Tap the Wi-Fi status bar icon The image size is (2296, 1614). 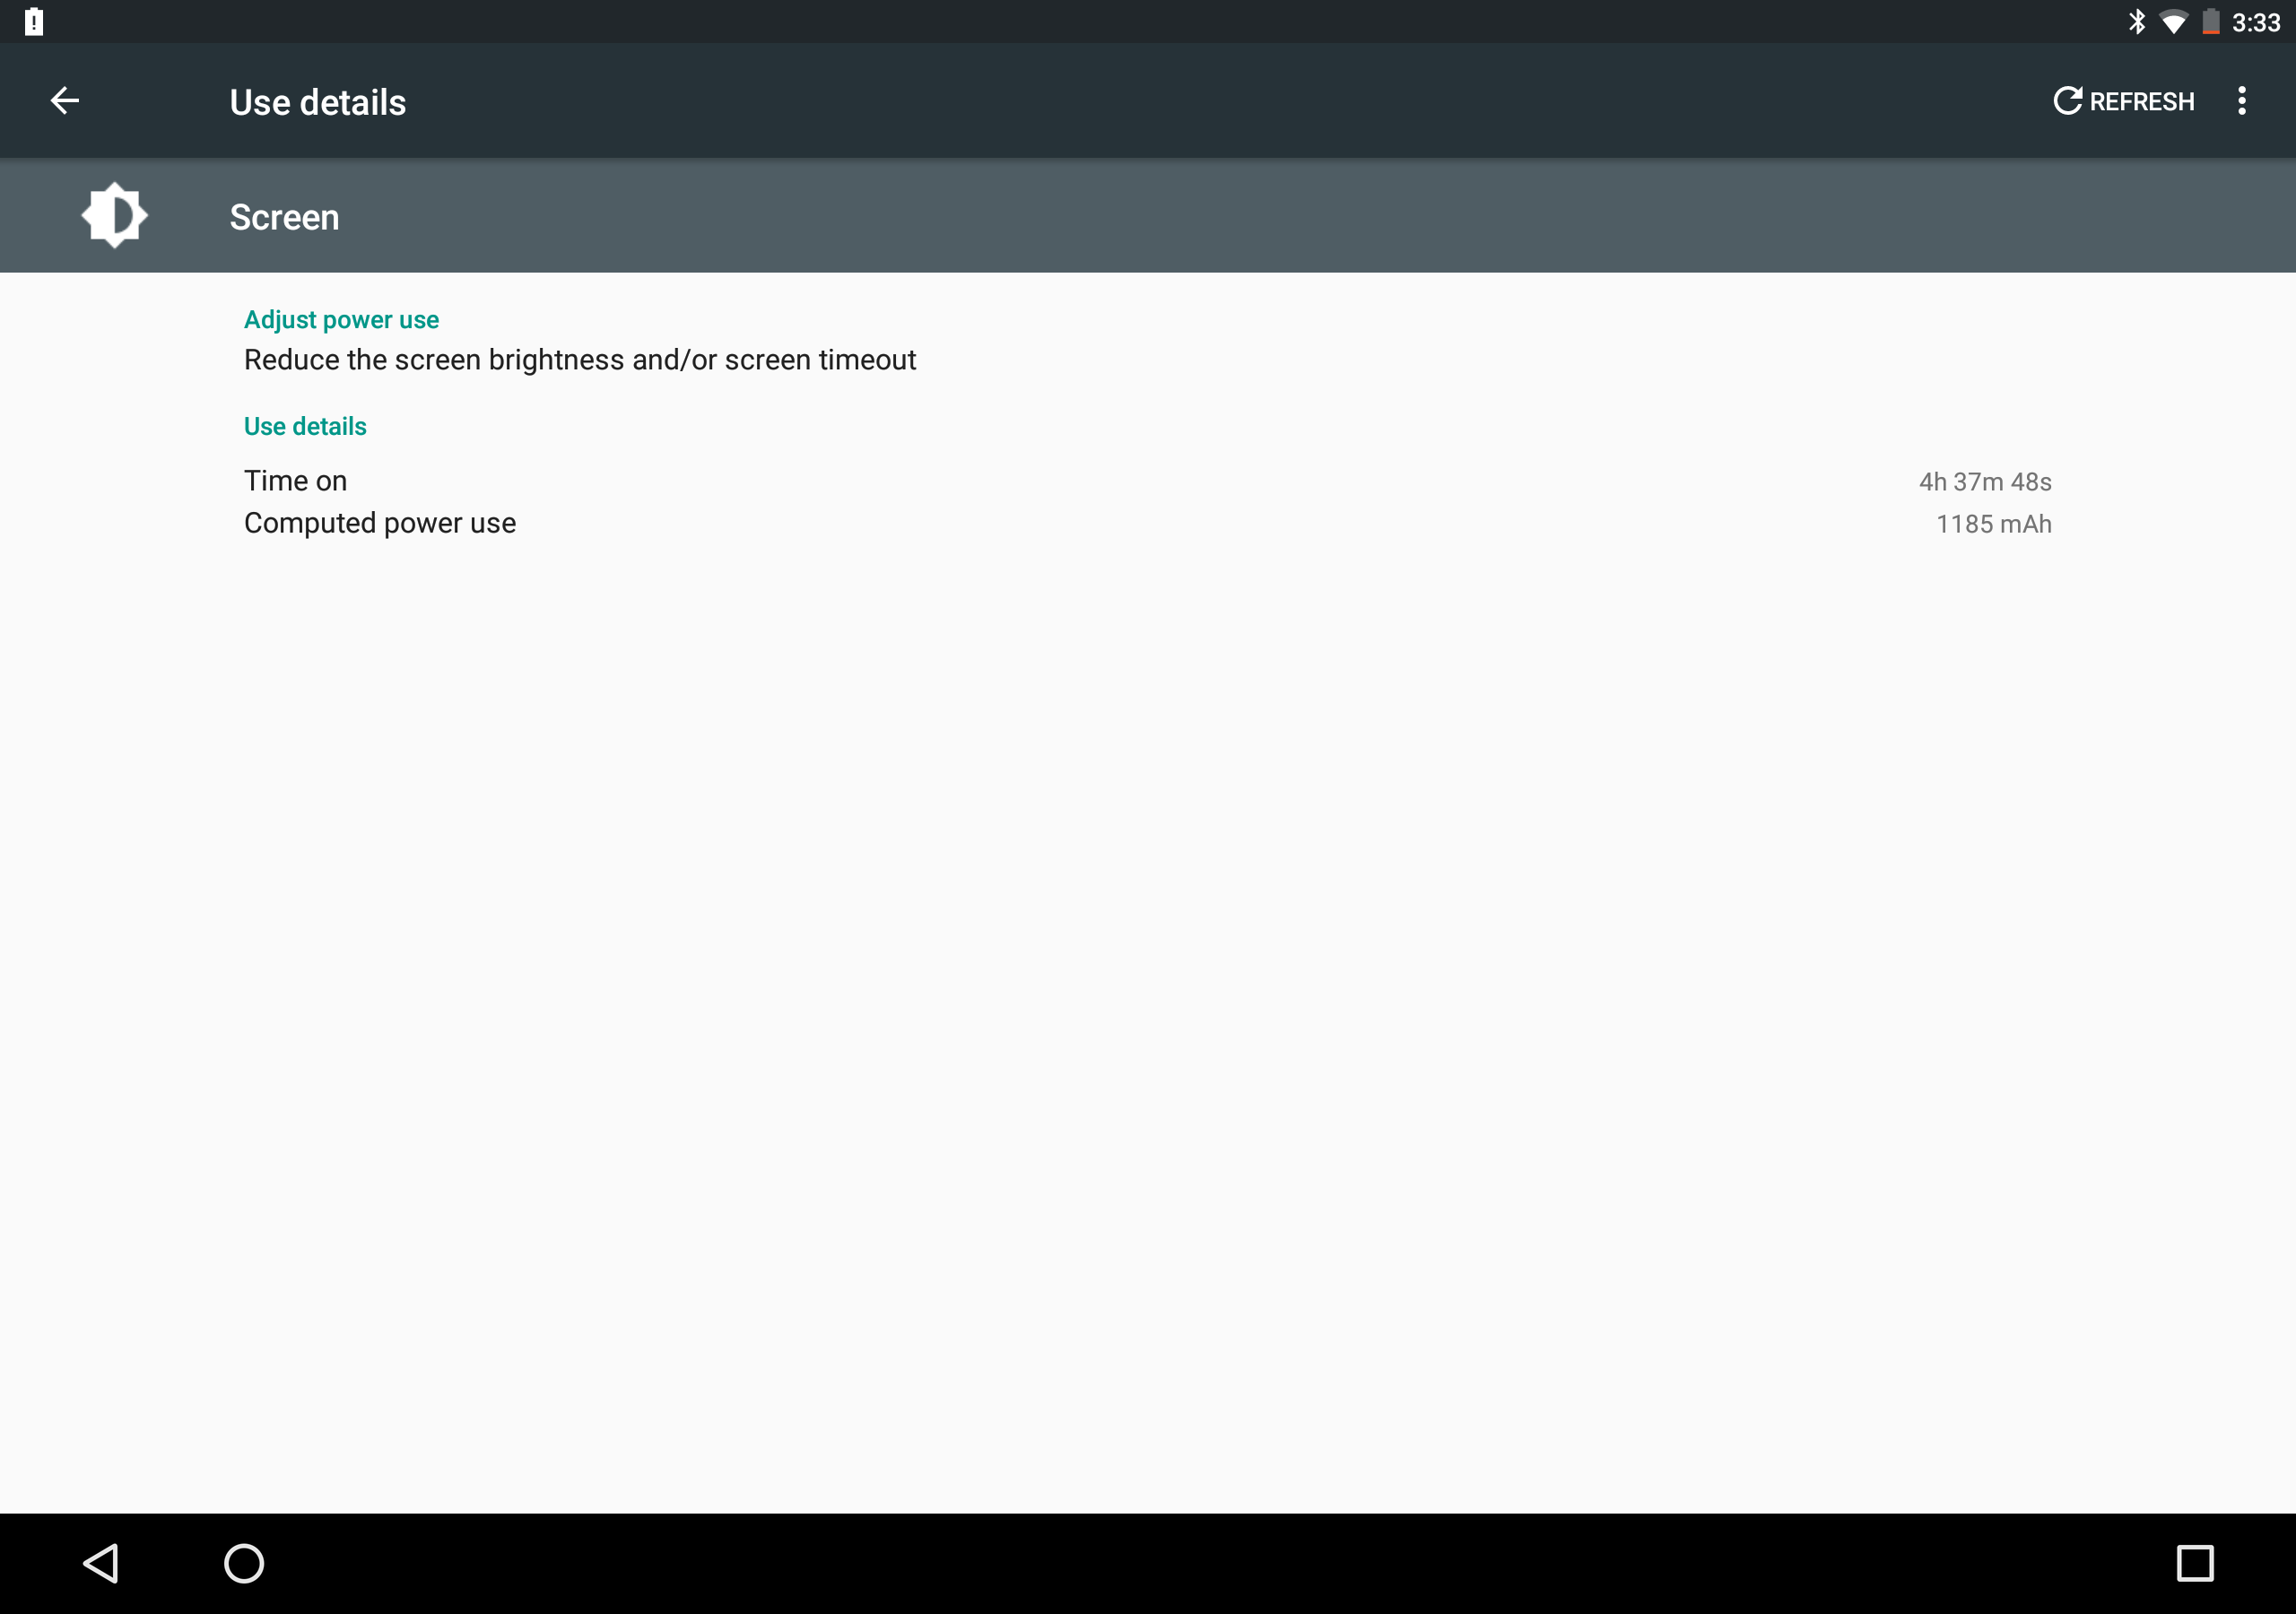[2172, 22]
